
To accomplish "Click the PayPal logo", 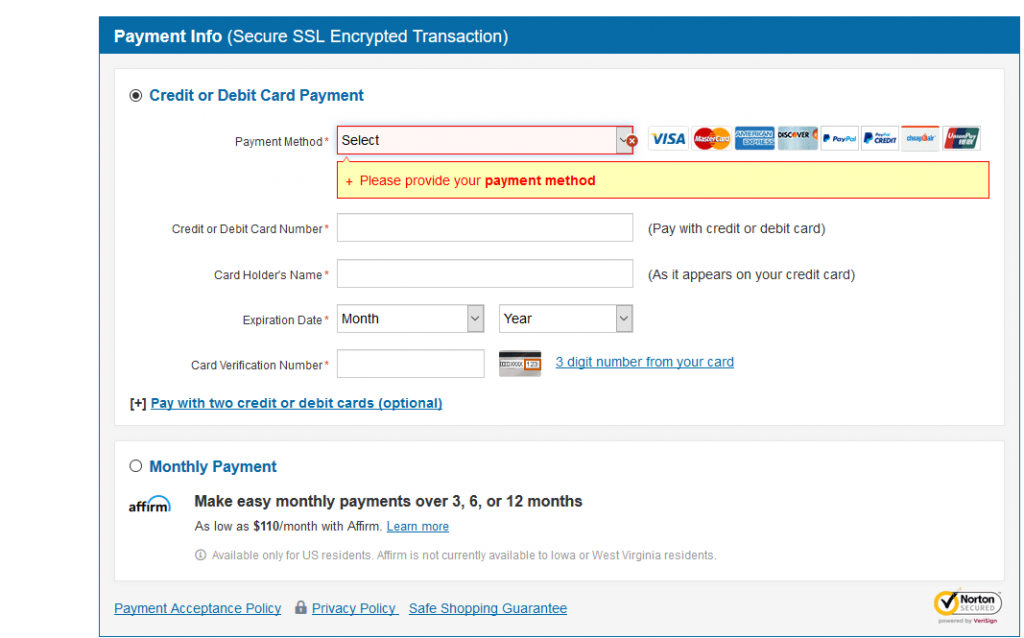I will [x=840, y=139].
